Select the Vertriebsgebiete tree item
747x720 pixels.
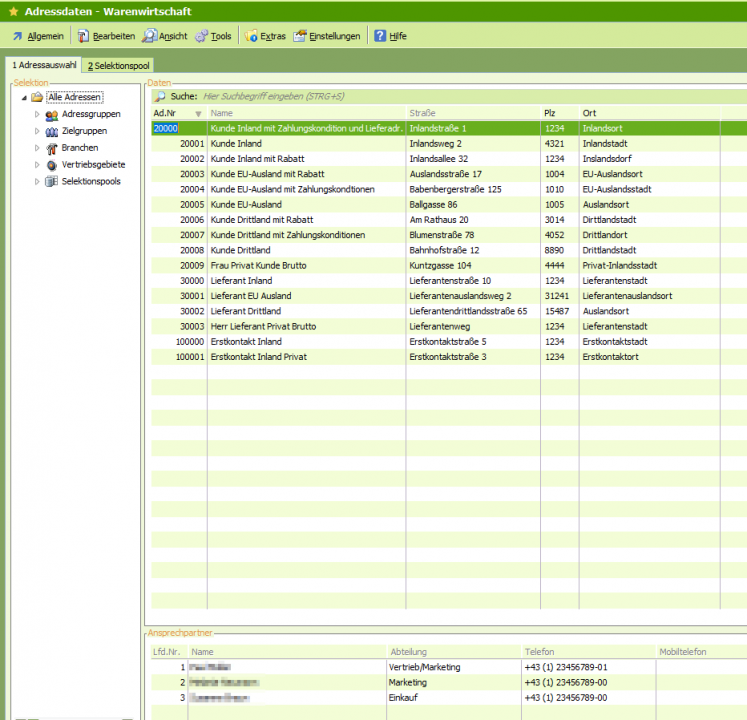click(93, 165)
